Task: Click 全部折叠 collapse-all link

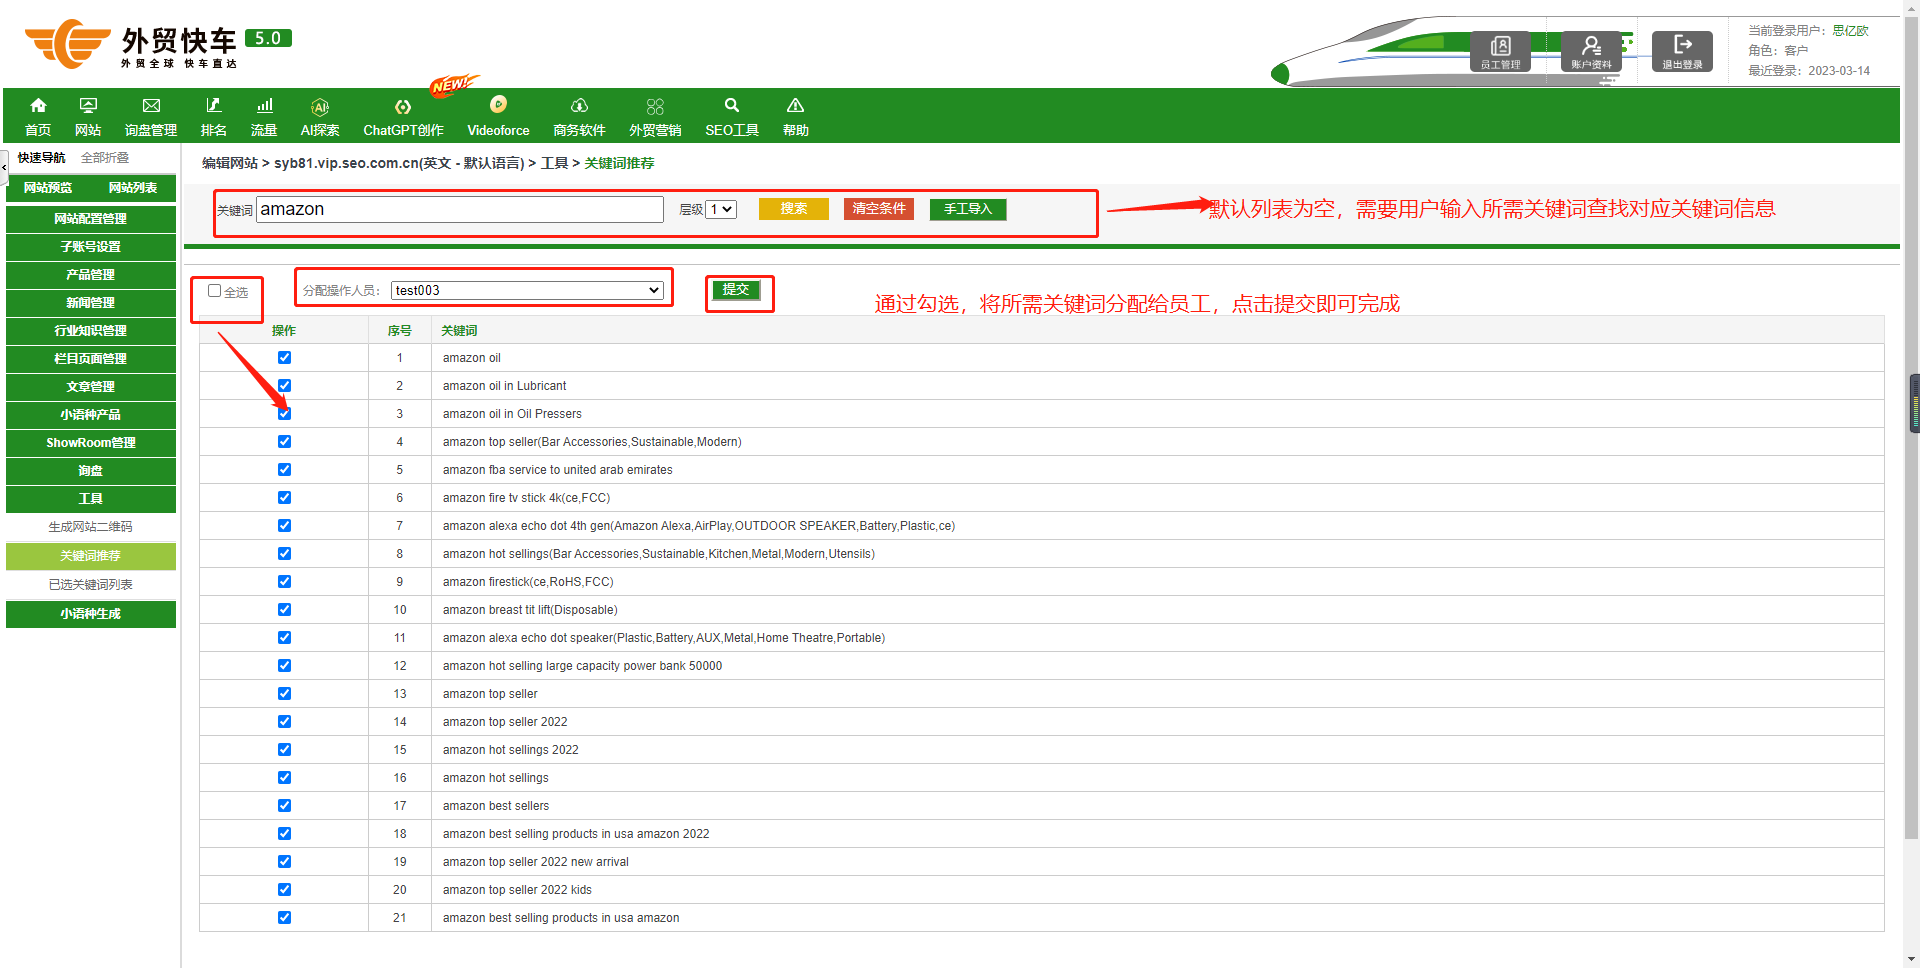Action: click(x=105, y=158)
